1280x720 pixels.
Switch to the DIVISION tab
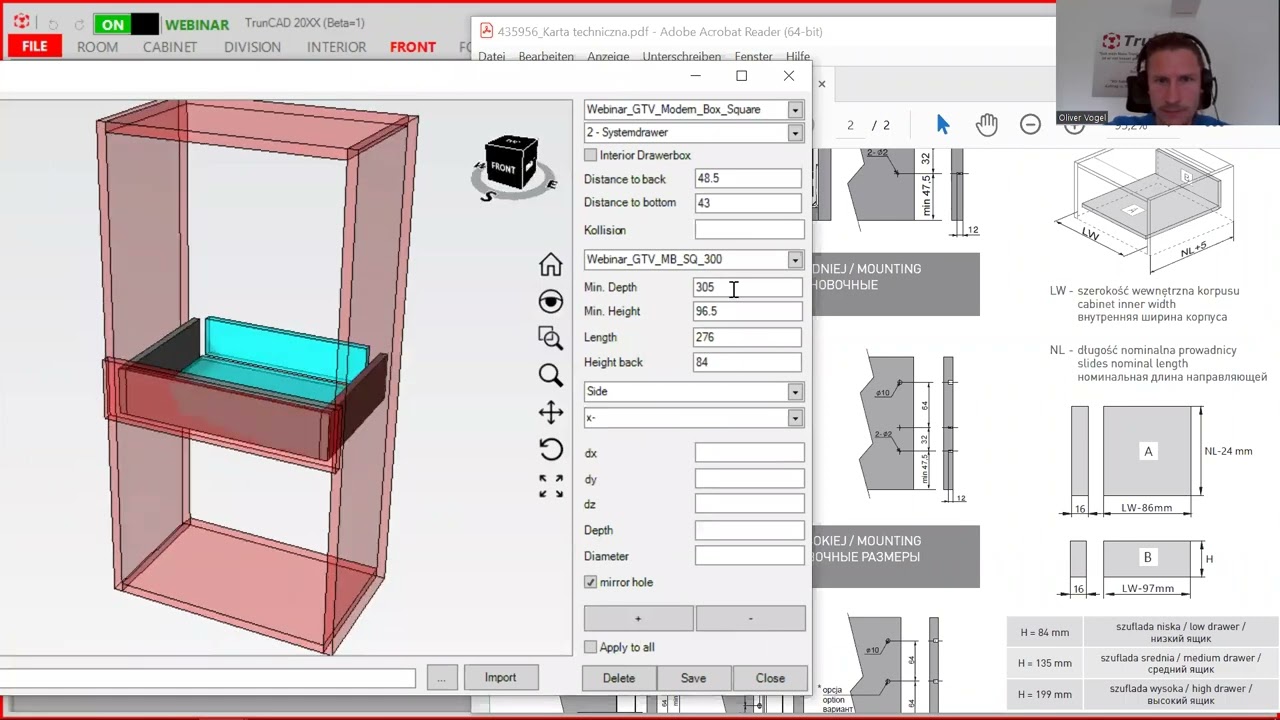point(252,47)
